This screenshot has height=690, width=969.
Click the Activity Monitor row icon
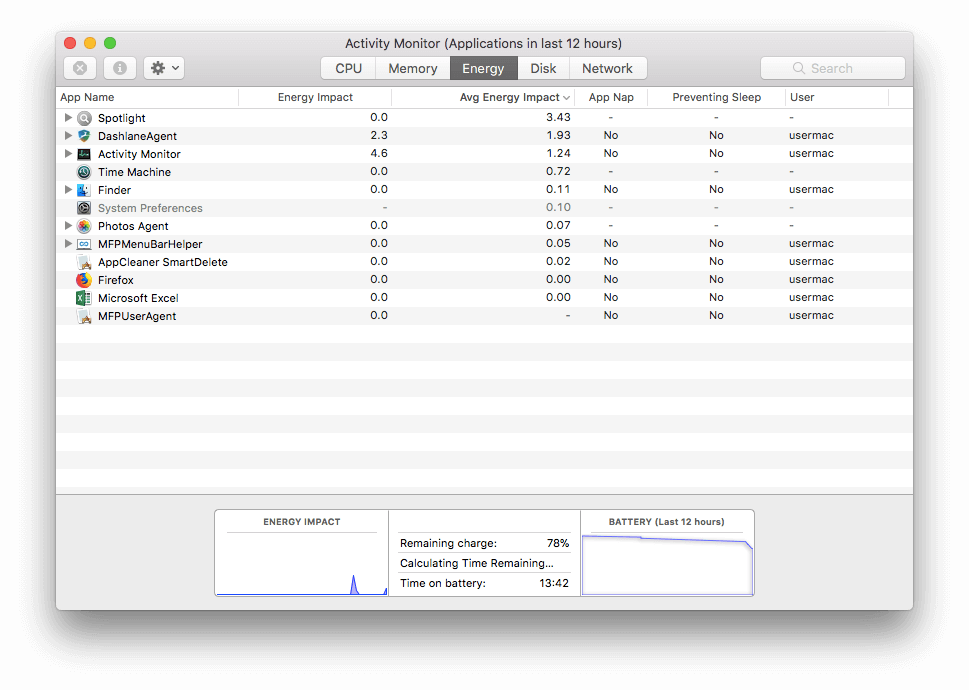click(x=84, y=154)
